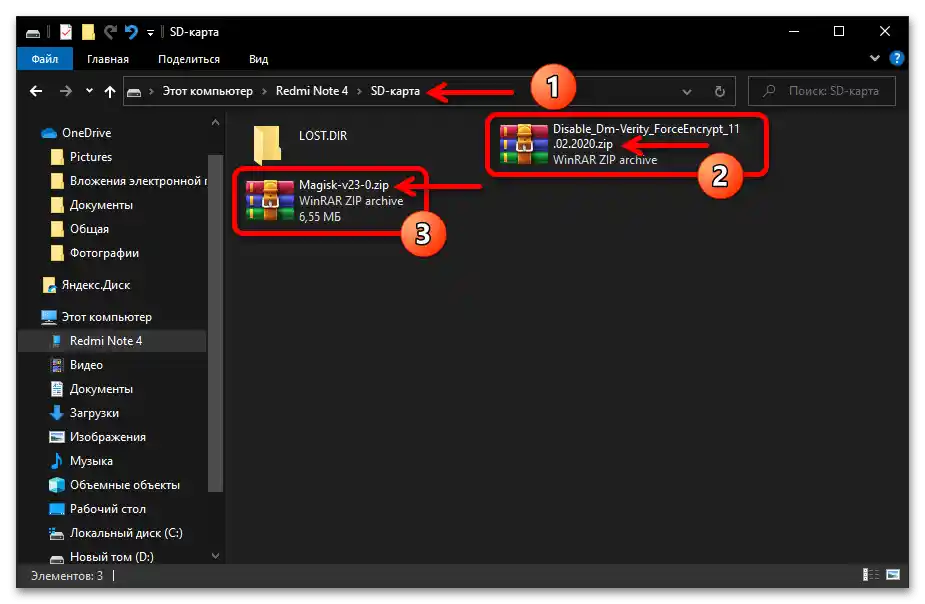
Task: Click the Локальный диск (C:) drive icon
Action: [57, 534]
